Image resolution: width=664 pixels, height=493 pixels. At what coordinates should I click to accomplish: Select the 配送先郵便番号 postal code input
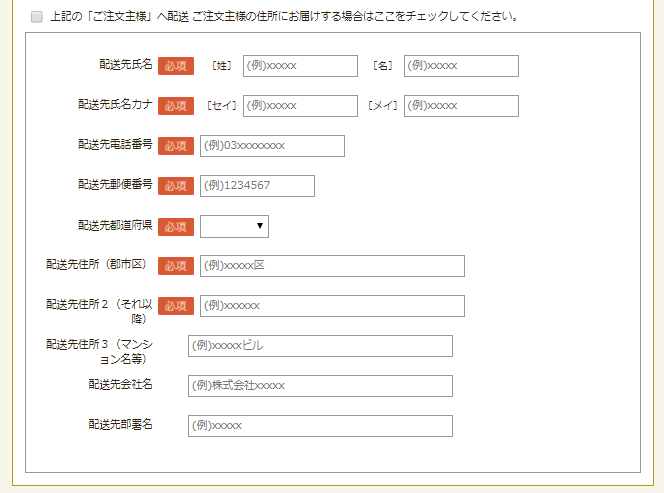click(257, 186)
